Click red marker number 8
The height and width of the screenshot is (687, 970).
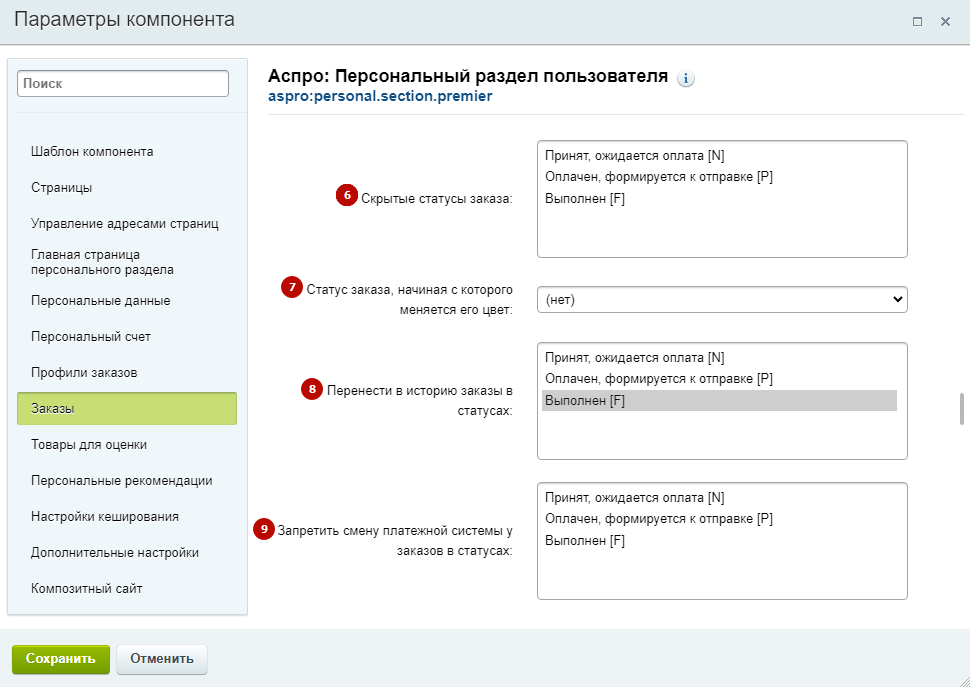tap(312, 389)
